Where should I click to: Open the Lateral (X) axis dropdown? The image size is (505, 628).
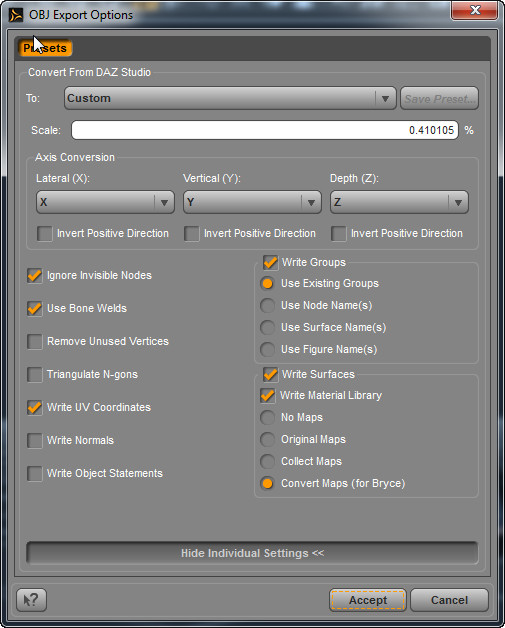point(105,202)
